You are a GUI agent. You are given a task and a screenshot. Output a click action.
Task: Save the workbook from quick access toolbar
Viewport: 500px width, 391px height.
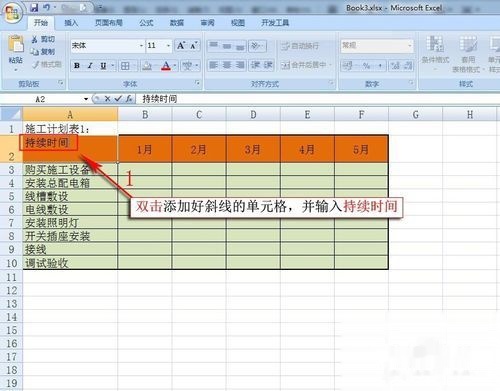[x=34, y=8]
